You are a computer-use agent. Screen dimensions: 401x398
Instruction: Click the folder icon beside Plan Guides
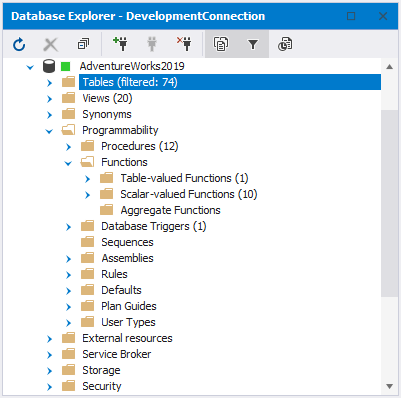88,306
